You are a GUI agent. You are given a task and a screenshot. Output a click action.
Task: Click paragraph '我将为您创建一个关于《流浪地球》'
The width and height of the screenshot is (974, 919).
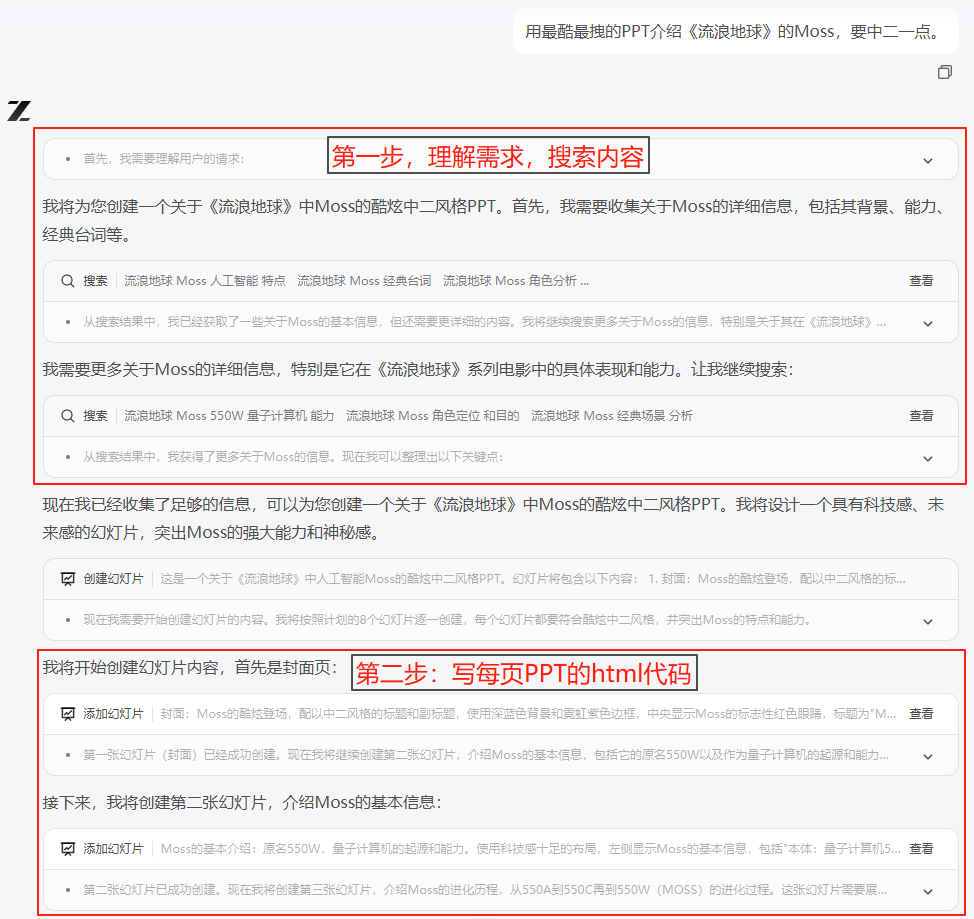[495, 221]
